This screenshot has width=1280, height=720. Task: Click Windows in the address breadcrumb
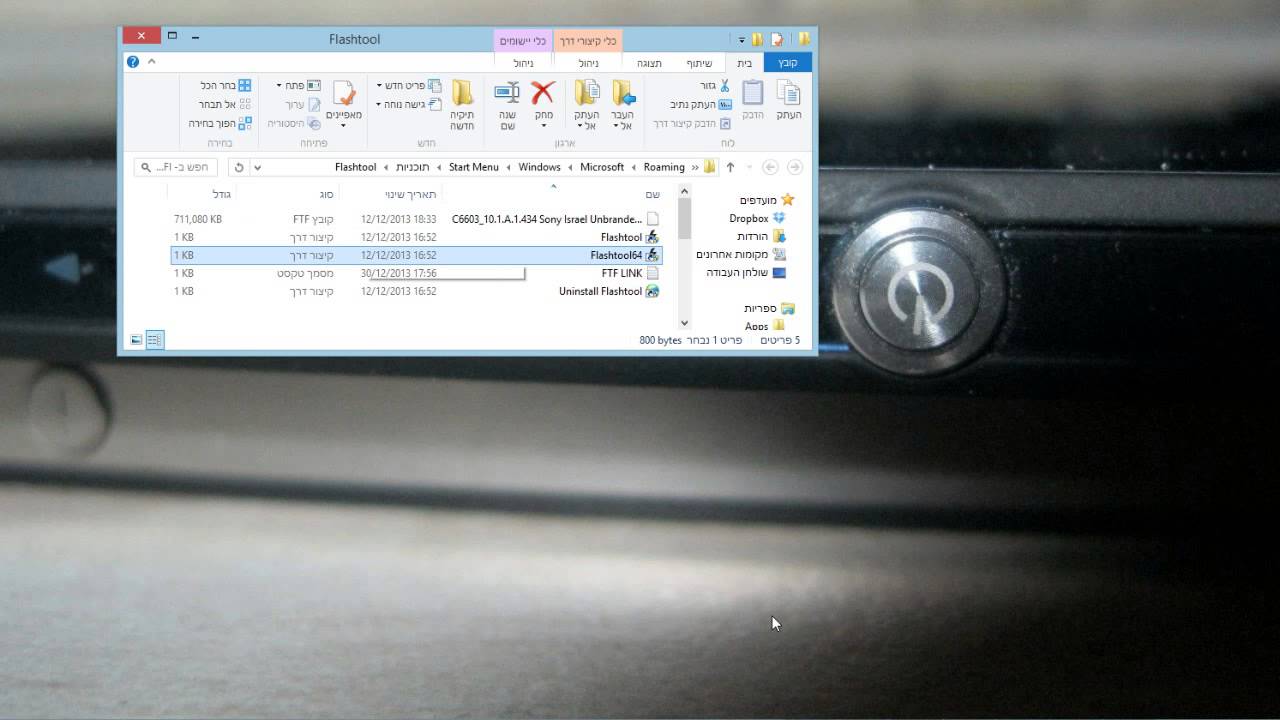pos(539,167)
